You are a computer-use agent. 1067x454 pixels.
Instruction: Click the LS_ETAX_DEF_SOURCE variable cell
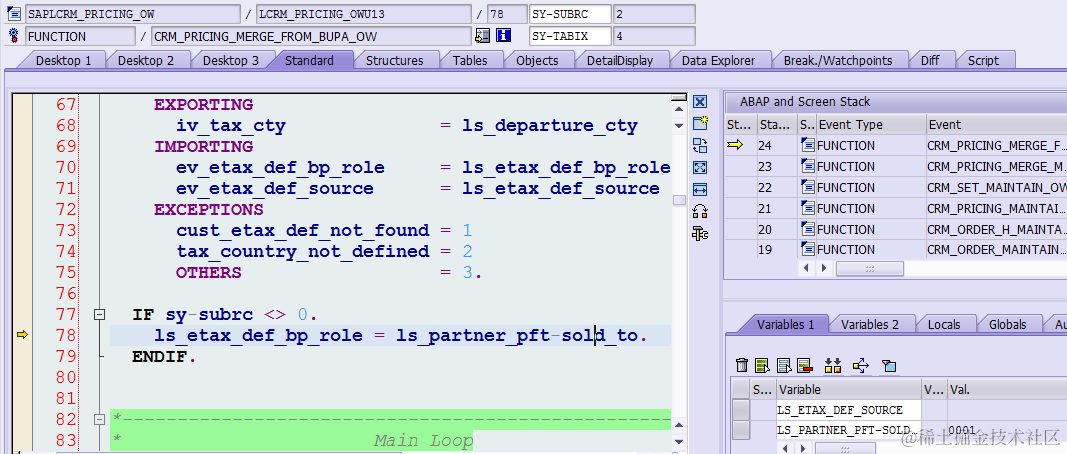(x=849, y=410)
